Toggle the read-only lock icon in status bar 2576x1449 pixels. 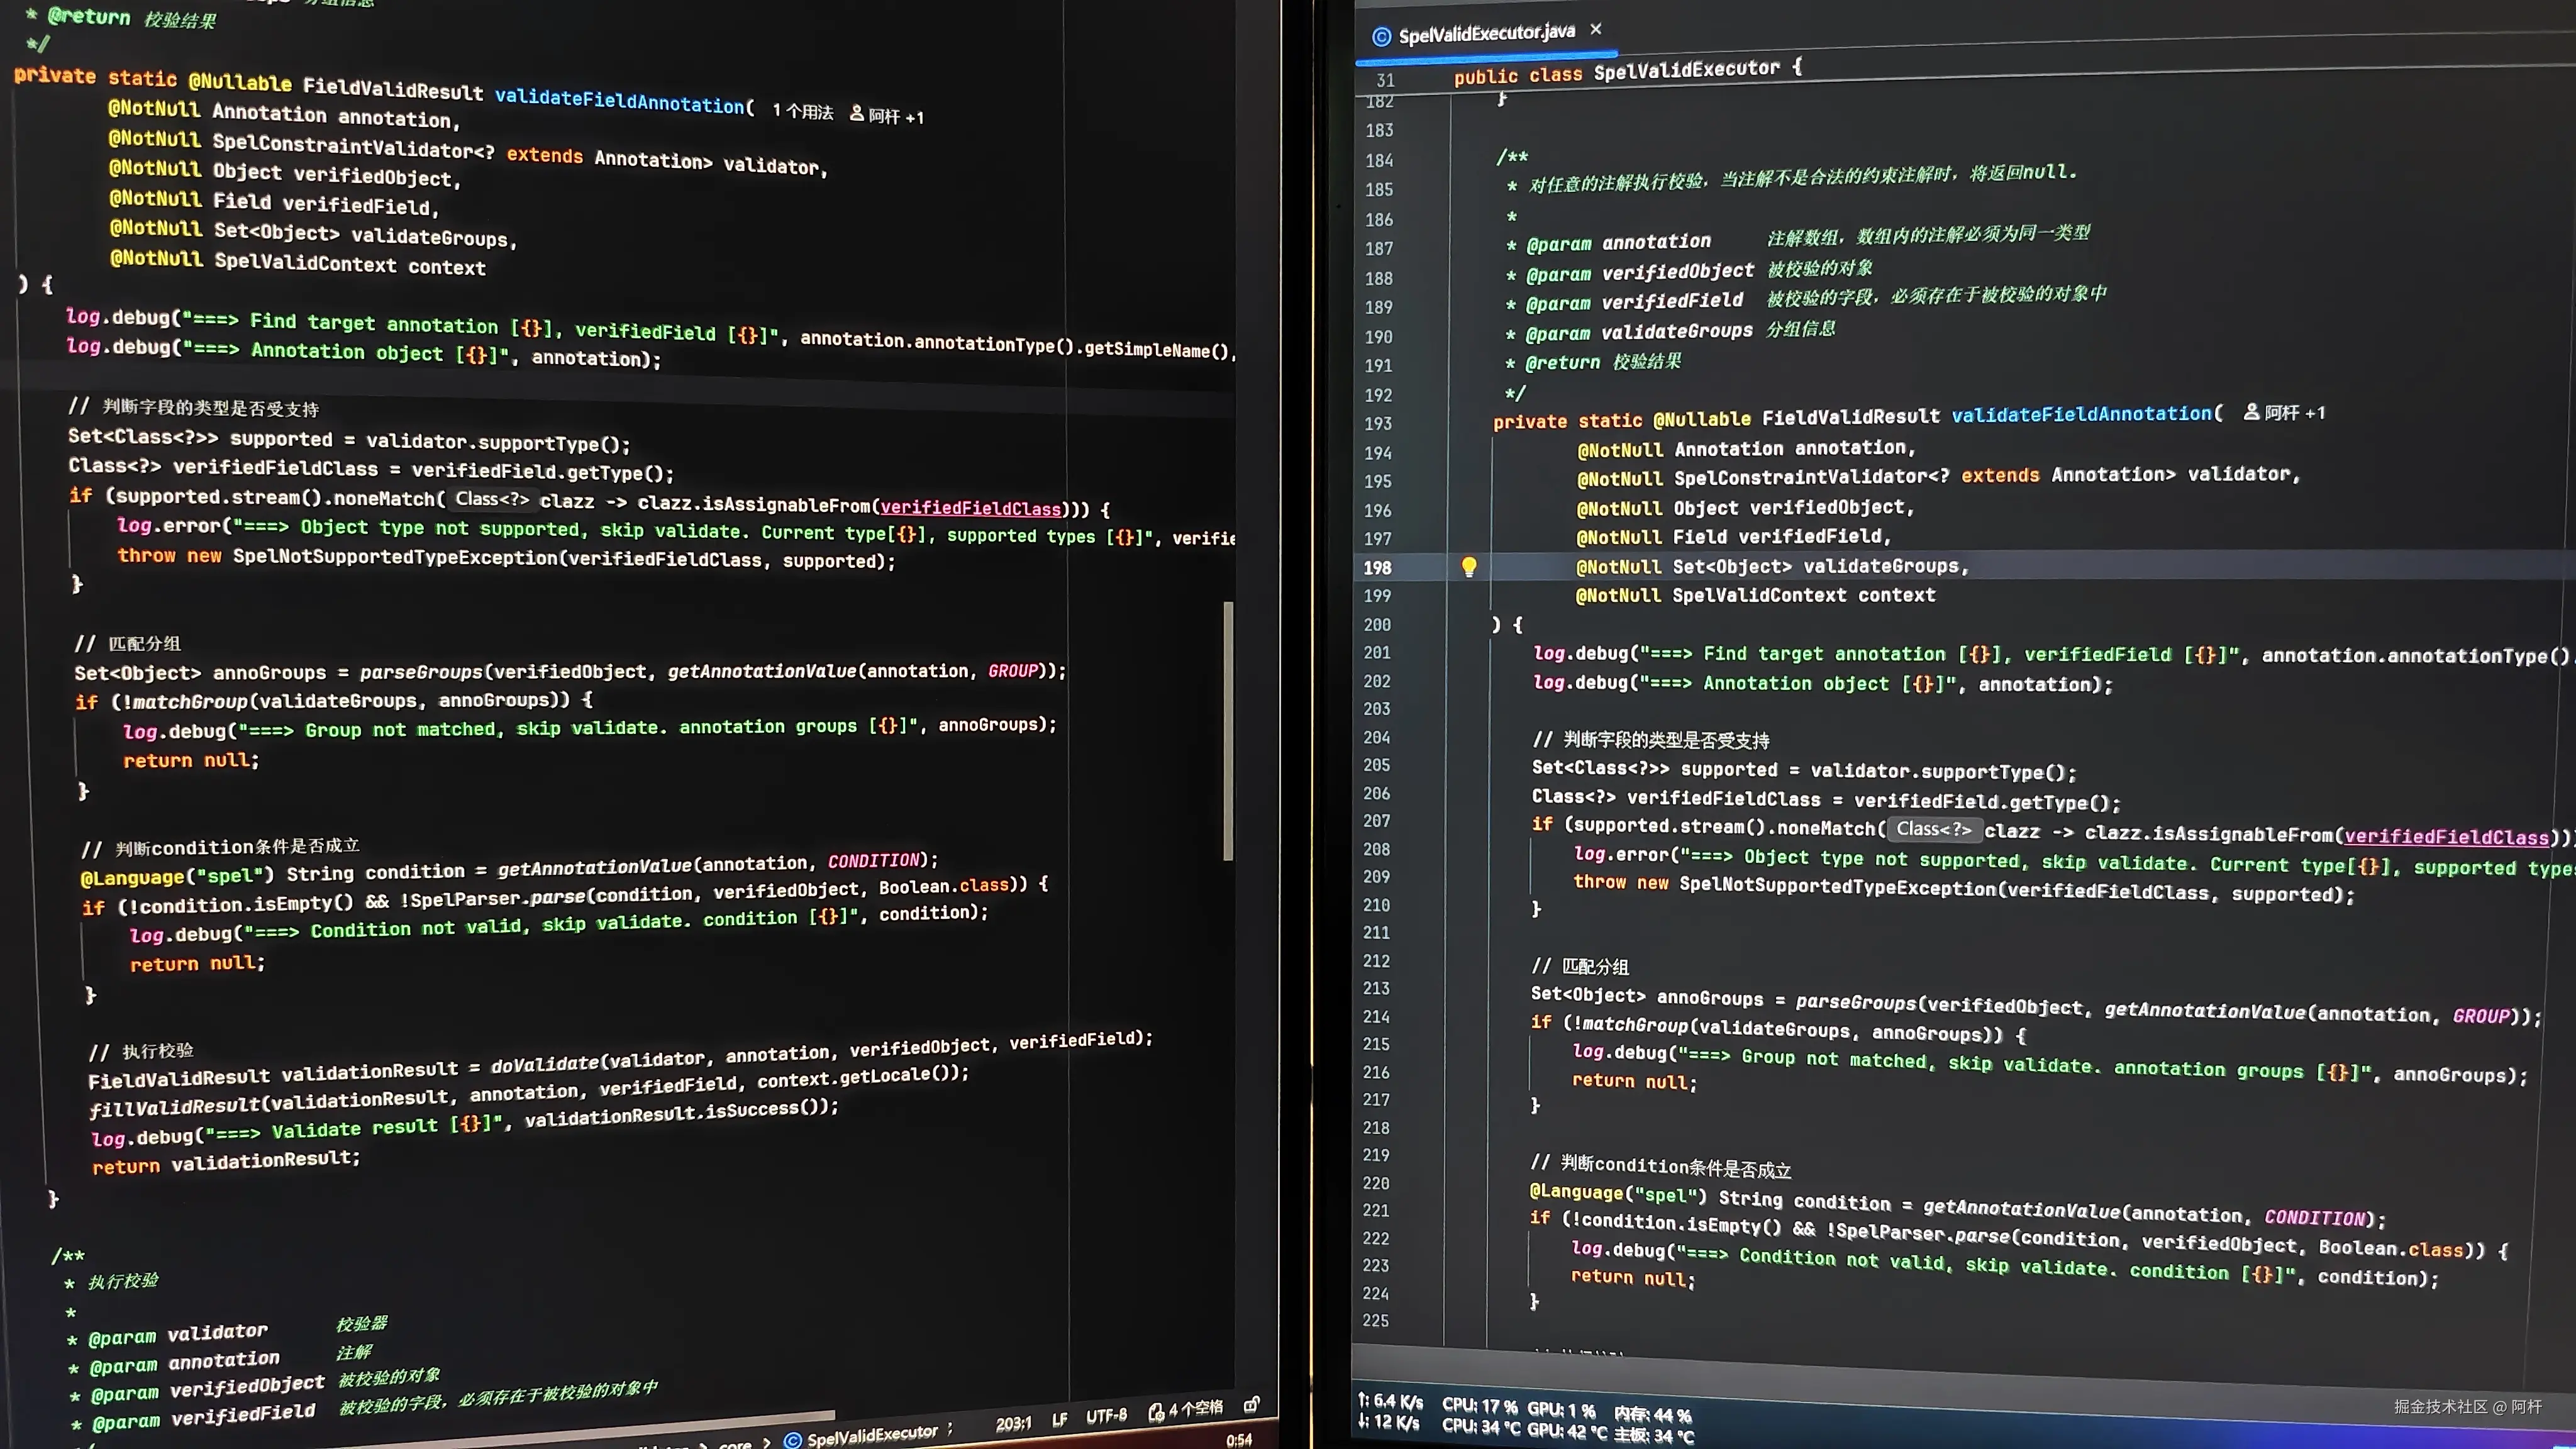tap(1251, 1405)
